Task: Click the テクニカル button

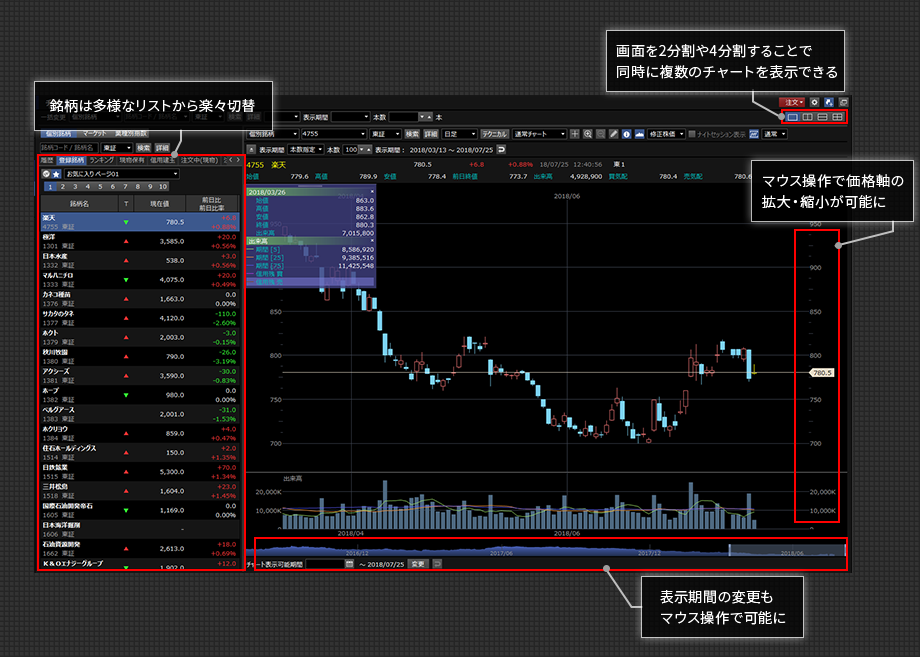Action: [494, 134]
